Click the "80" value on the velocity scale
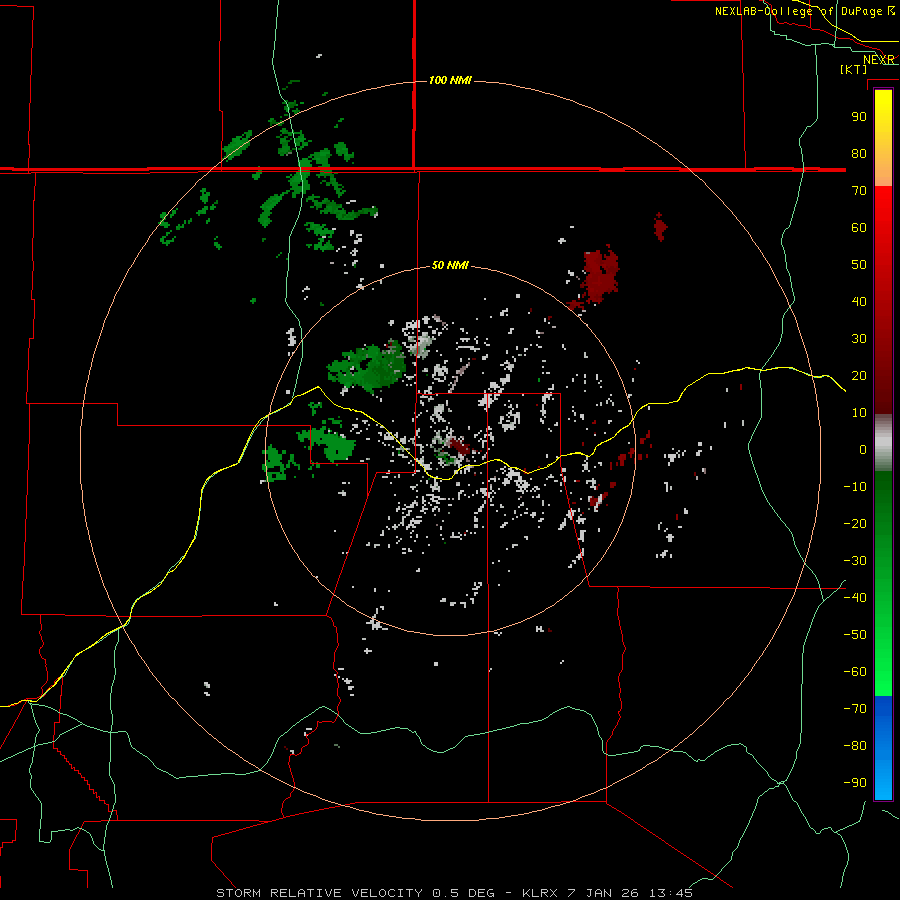Image resolution: width=900 pixels, height=900 pixels. [x=859, y=154]
